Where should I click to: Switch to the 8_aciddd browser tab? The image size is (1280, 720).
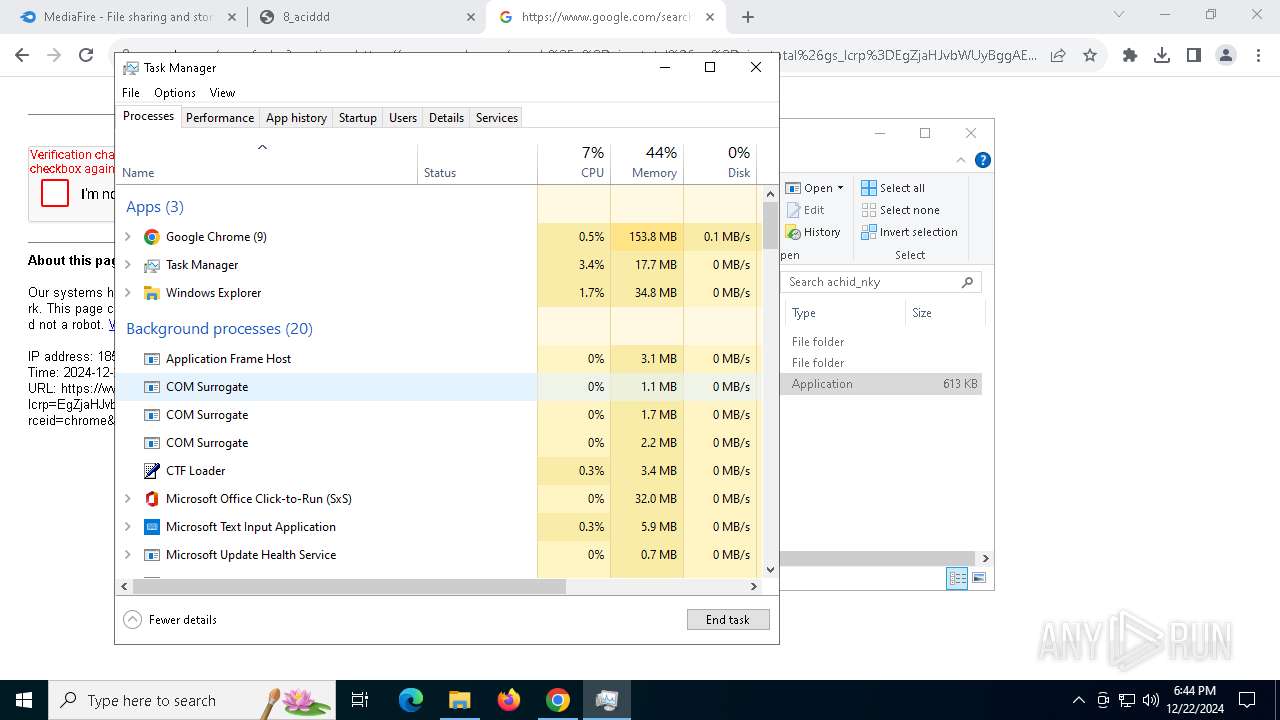point(367,17)
